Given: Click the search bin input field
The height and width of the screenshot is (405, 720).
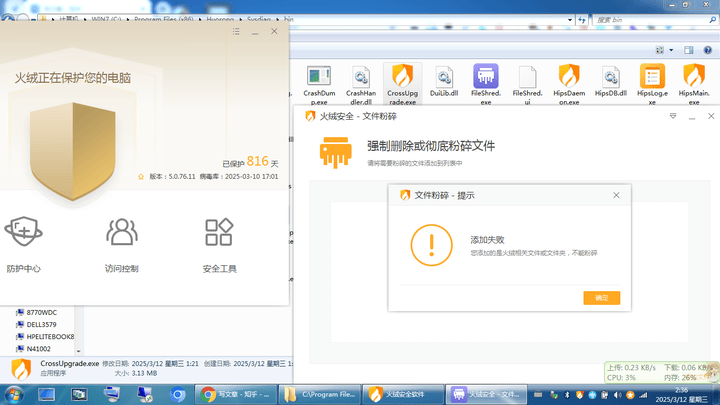Looking at the screenshot, I should pyautogui.click(x=650, y=20).
